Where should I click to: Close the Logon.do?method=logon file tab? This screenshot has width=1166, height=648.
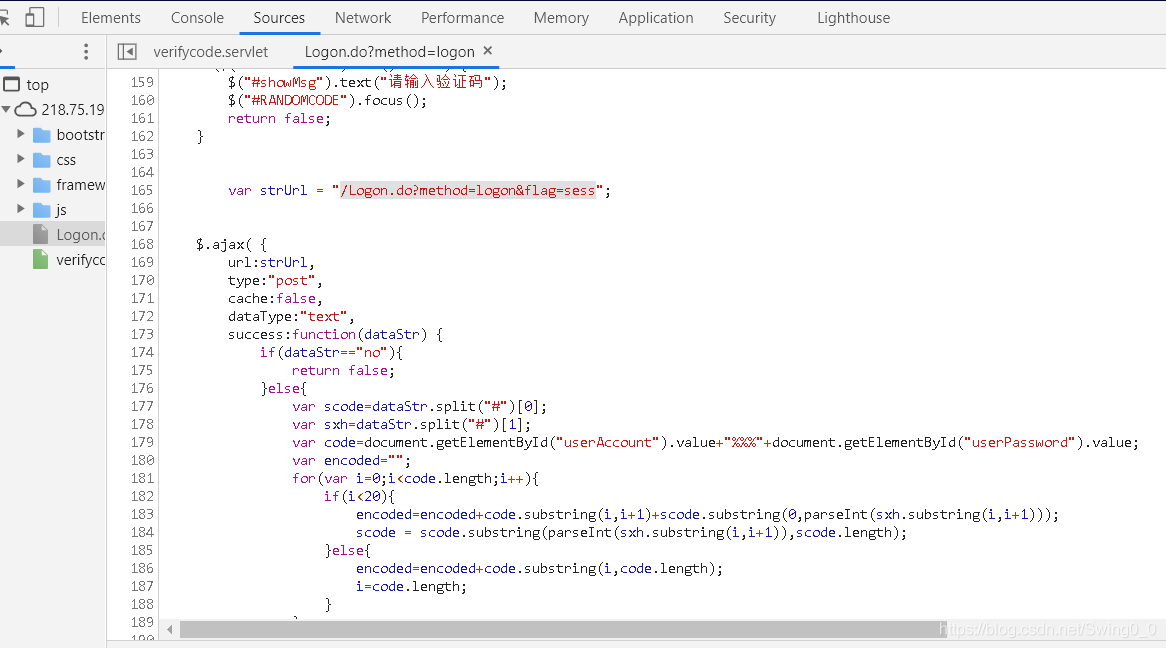coord(488,51)
